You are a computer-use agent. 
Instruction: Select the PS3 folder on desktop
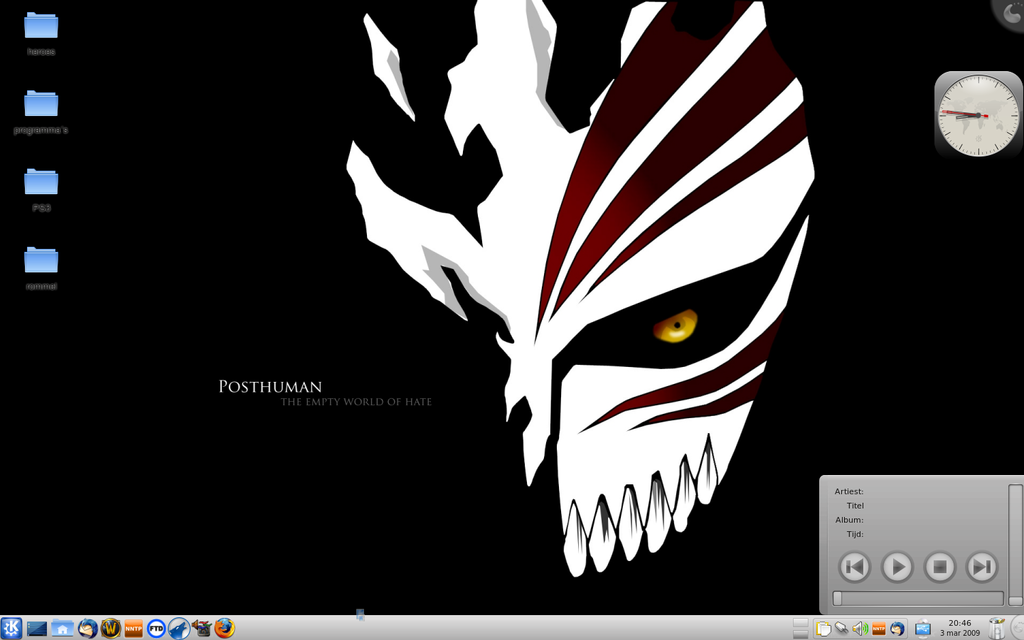point(41,189)
